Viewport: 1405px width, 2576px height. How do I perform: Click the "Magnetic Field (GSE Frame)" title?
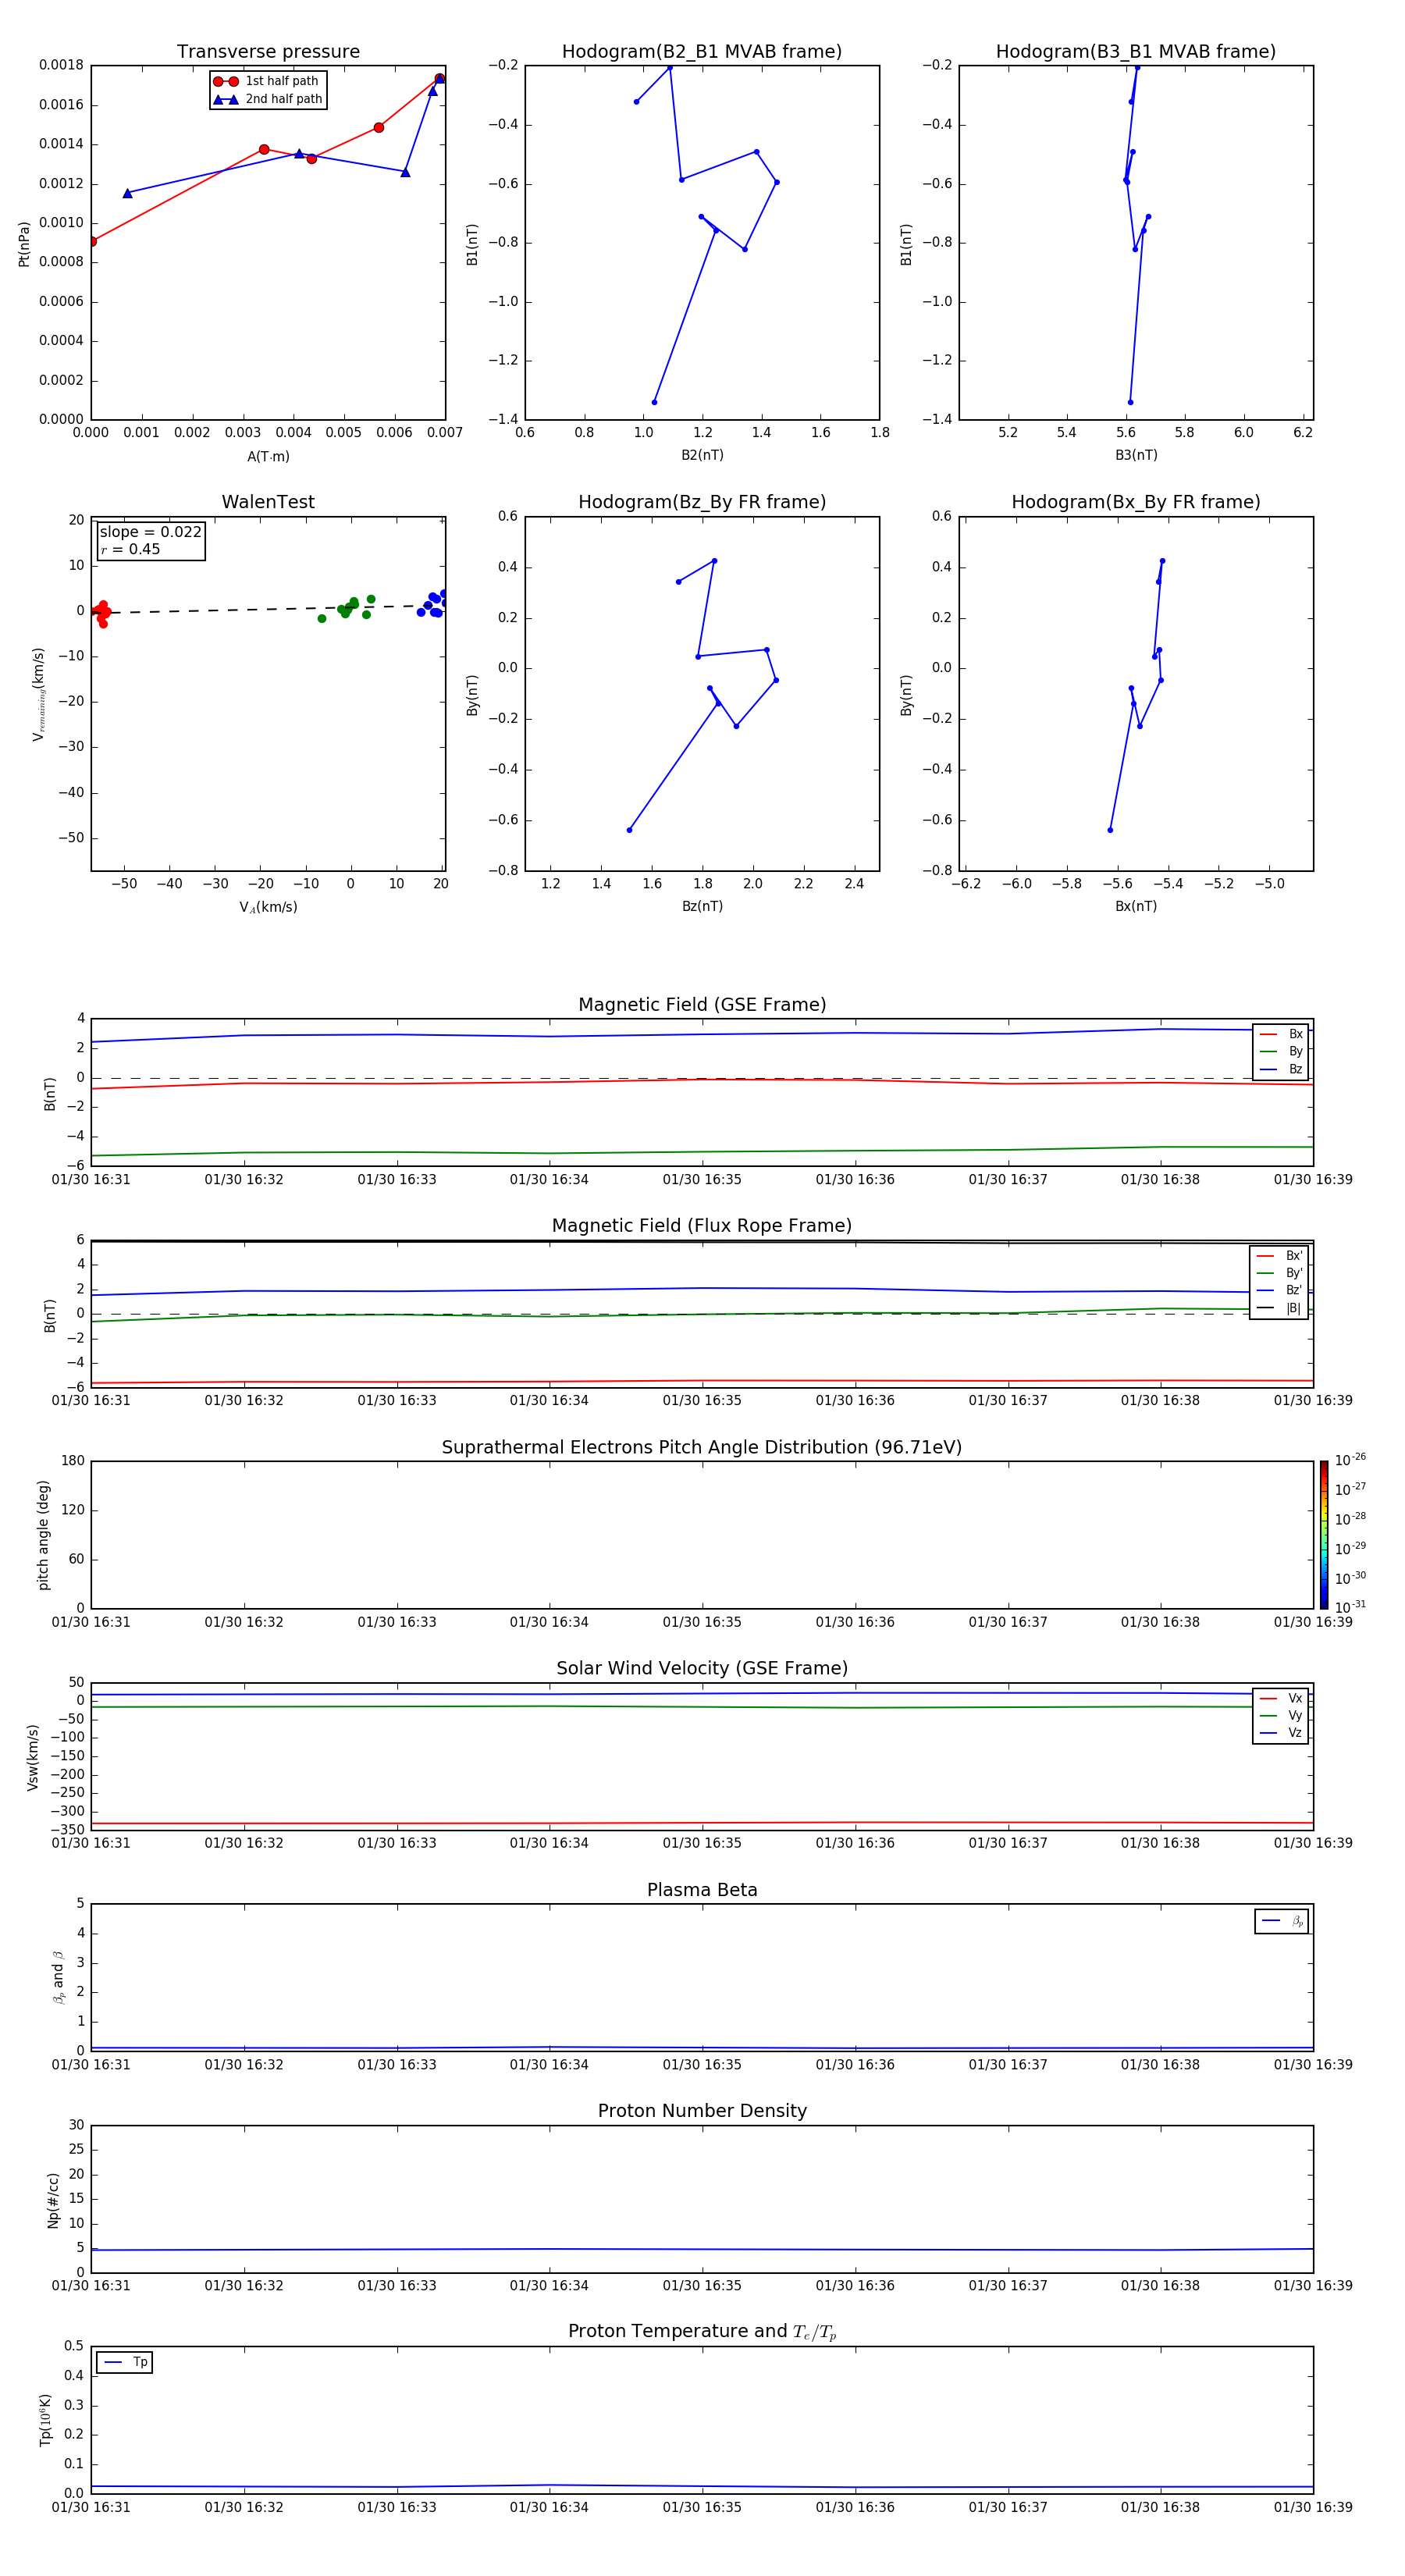click(702, 1005)
